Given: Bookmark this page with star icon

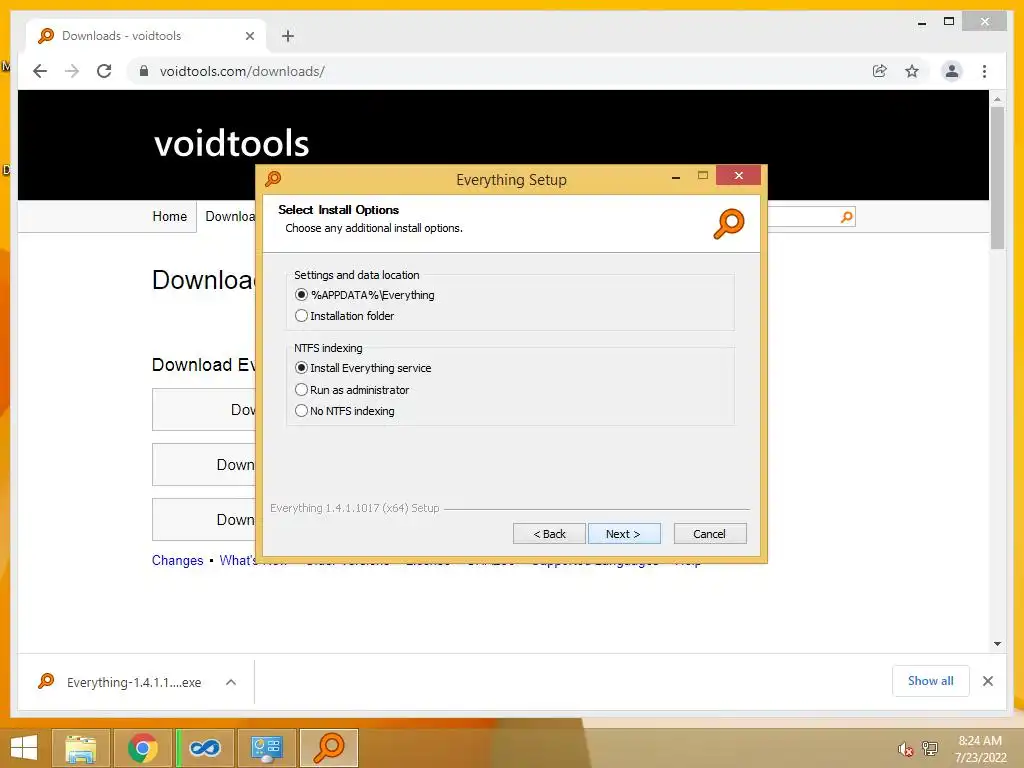Looking at the screenshot, I should point(912,71).
